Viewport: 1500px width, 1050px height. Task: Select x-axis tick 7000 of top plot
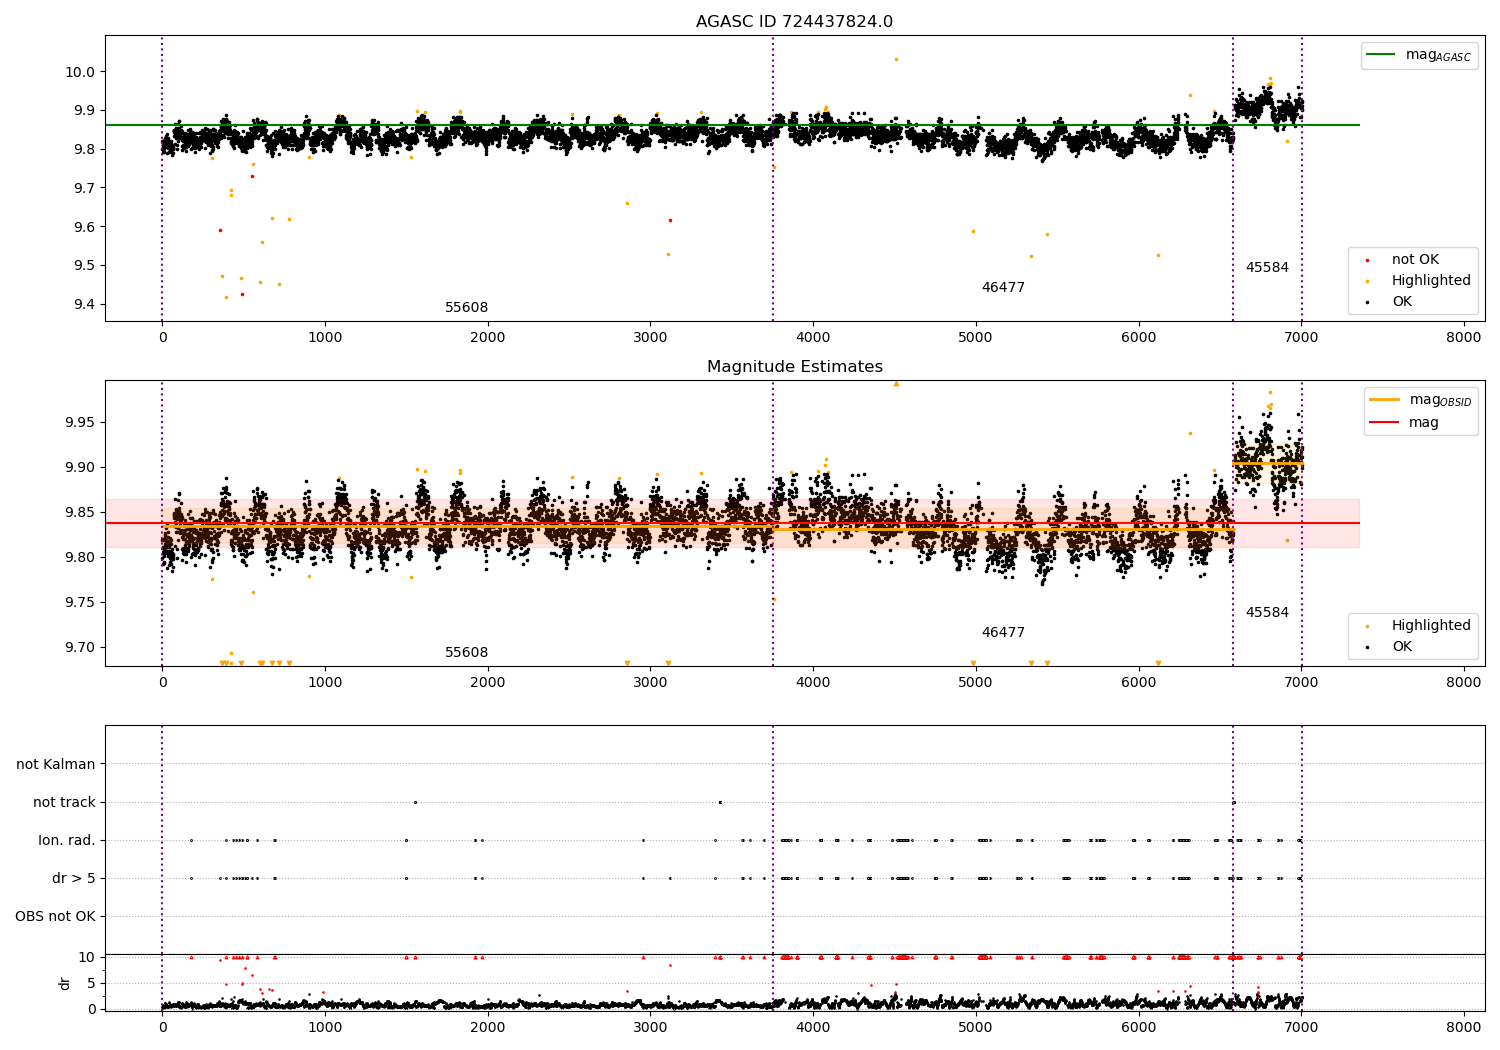point(1301,338)
